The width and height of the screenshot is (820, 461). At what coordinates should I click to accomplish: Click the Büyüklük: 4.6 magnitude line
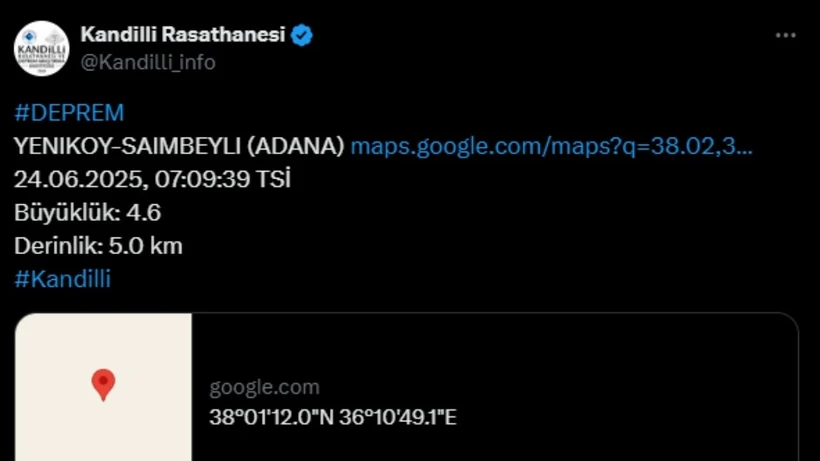tap(87, 213)
